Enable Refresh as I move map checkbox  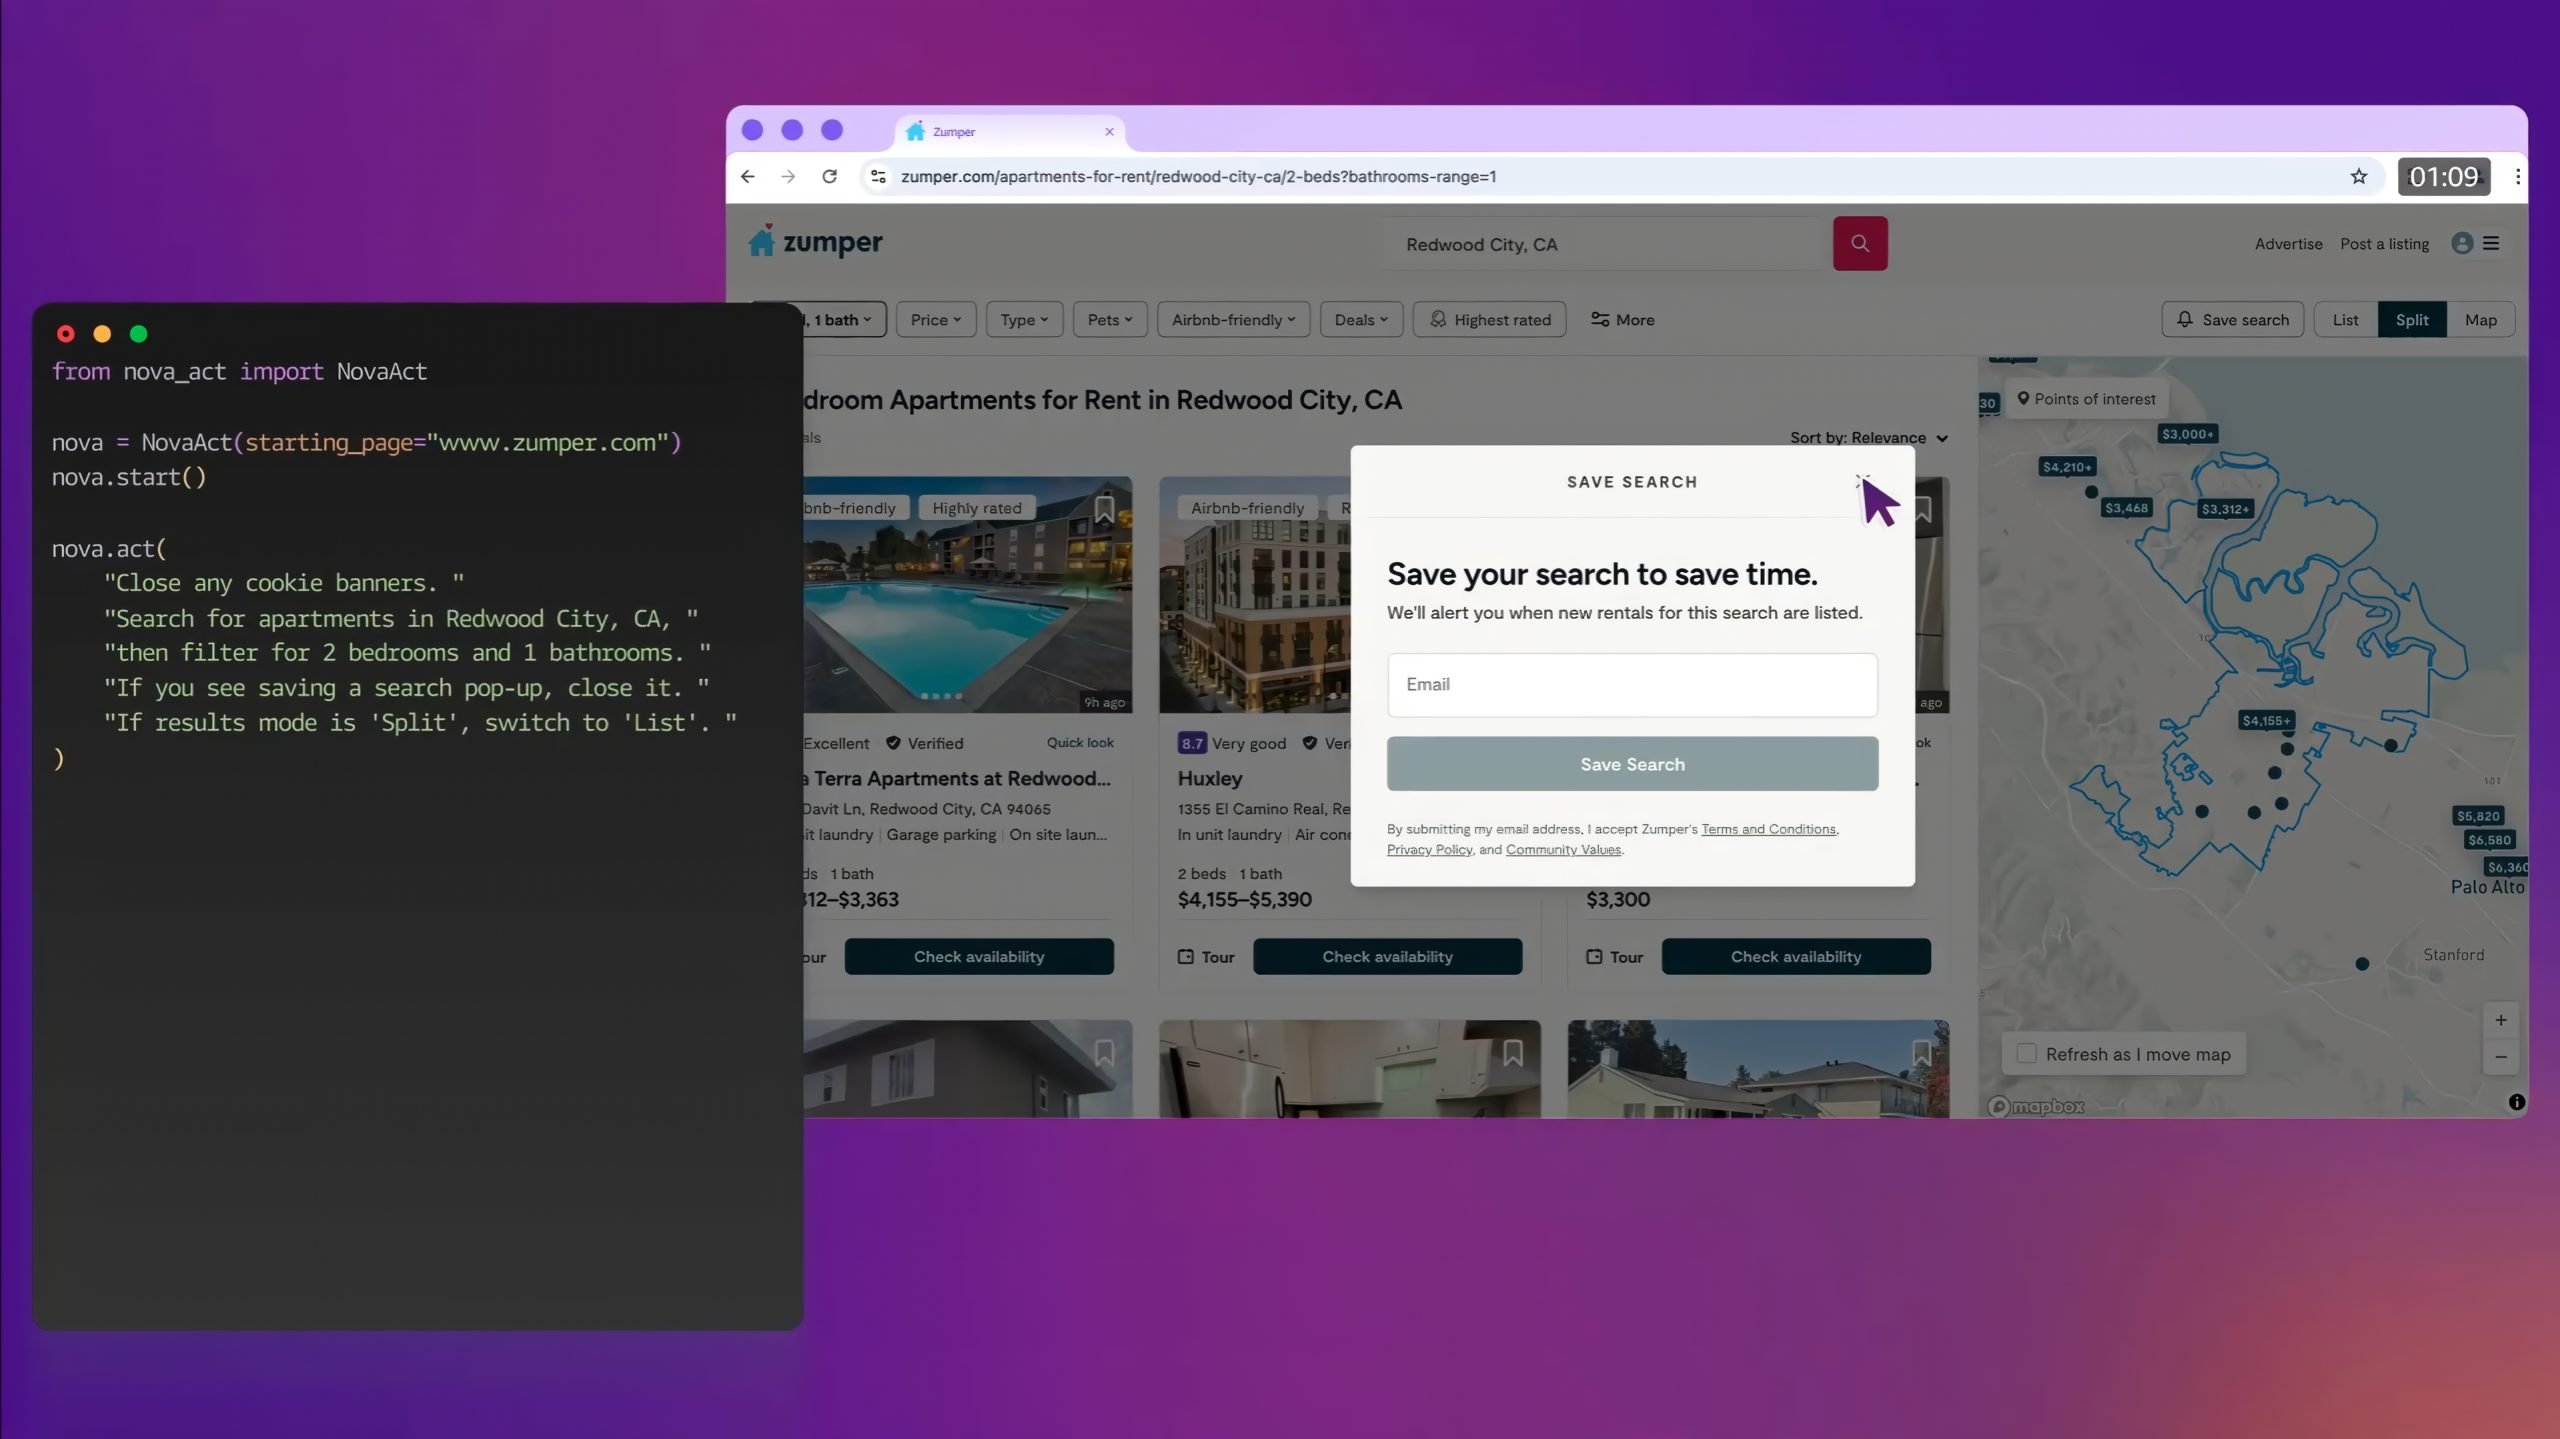point(2026,1053)
